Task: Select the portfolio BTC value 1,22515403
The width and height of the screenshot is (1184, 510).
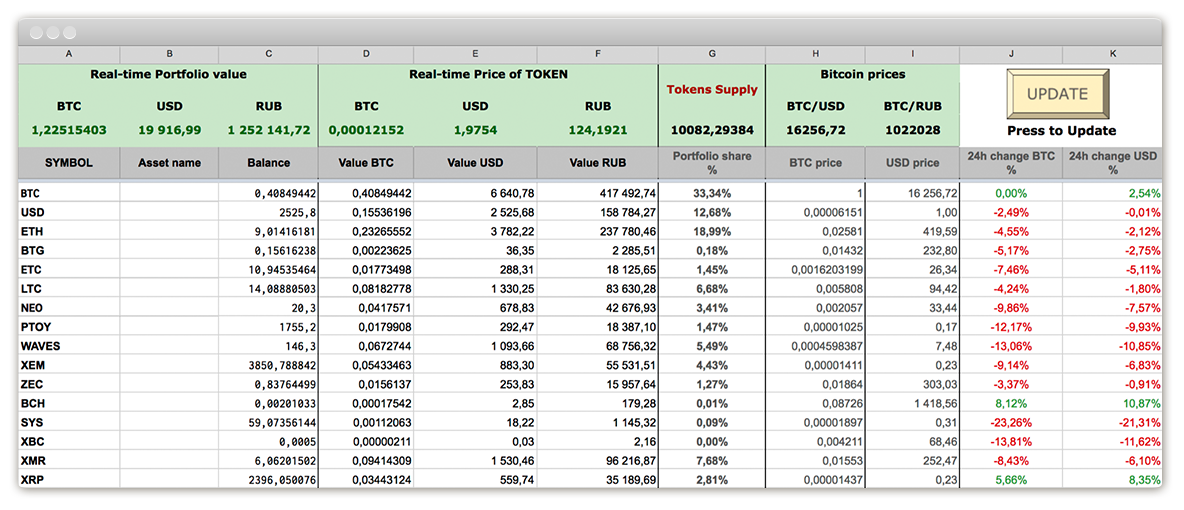Action: (69, 130)
